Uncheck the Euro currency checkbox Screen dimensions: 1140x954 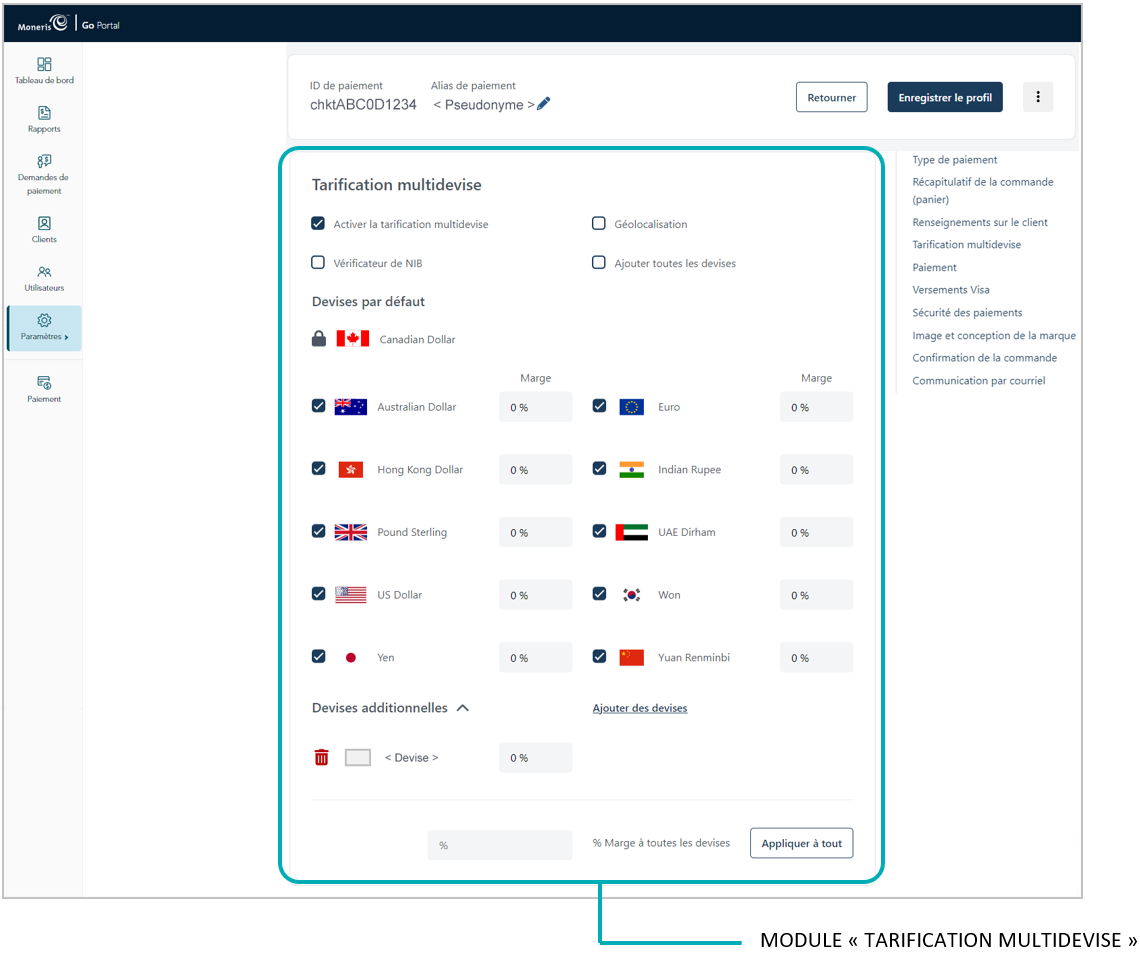click(x=599, y=406)
